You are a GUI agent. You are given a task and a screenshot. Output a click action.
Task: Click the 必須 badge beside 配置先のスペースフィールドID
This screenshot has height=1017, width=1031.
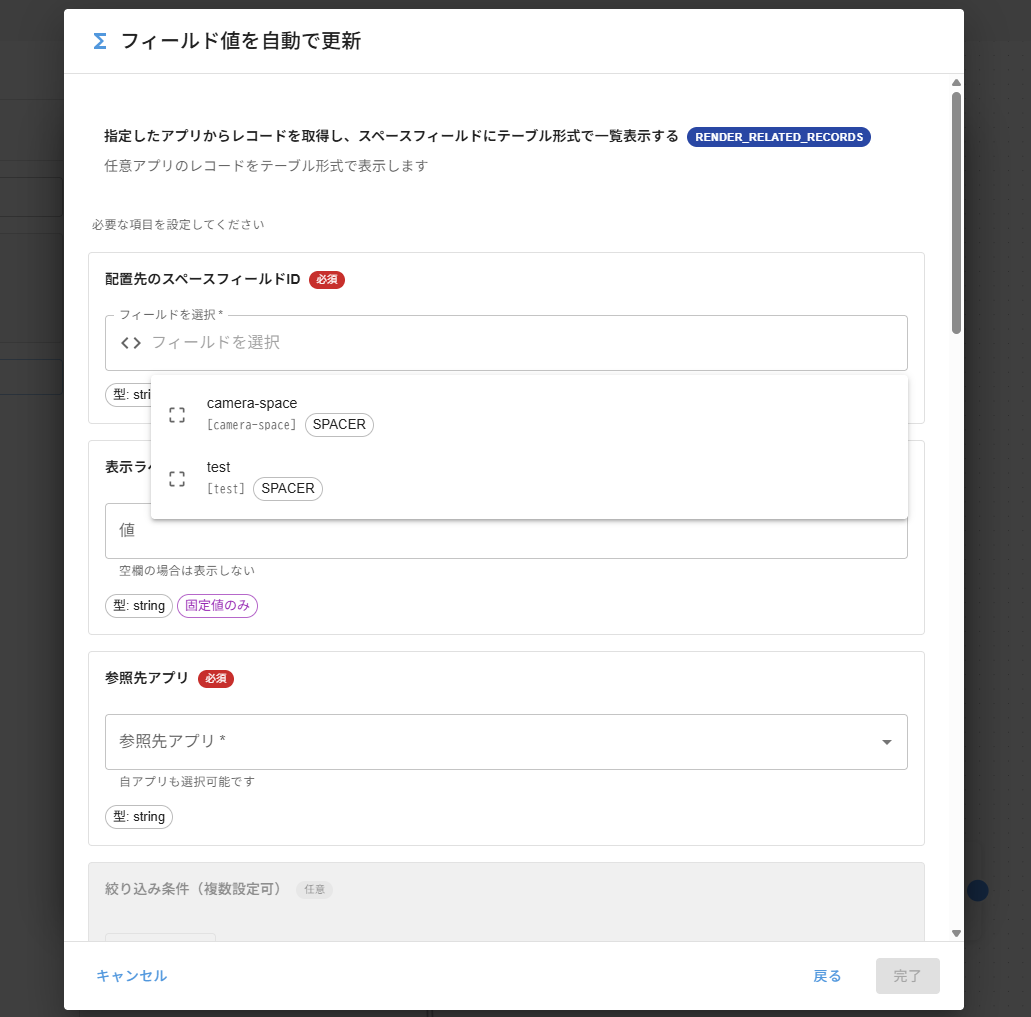pyautogui.click(x=326, y=280)
